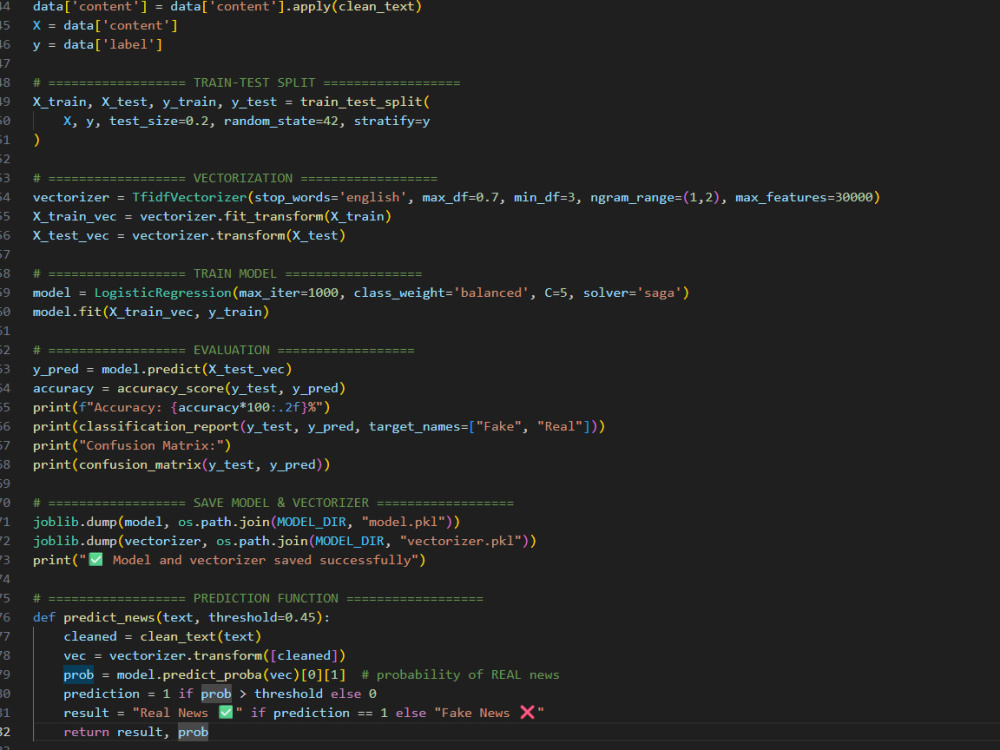The width and height of the screenshot is (1000, 750).
Task: Place cursor on LogisticRegression class name
Action: click(x=163, y=293)
